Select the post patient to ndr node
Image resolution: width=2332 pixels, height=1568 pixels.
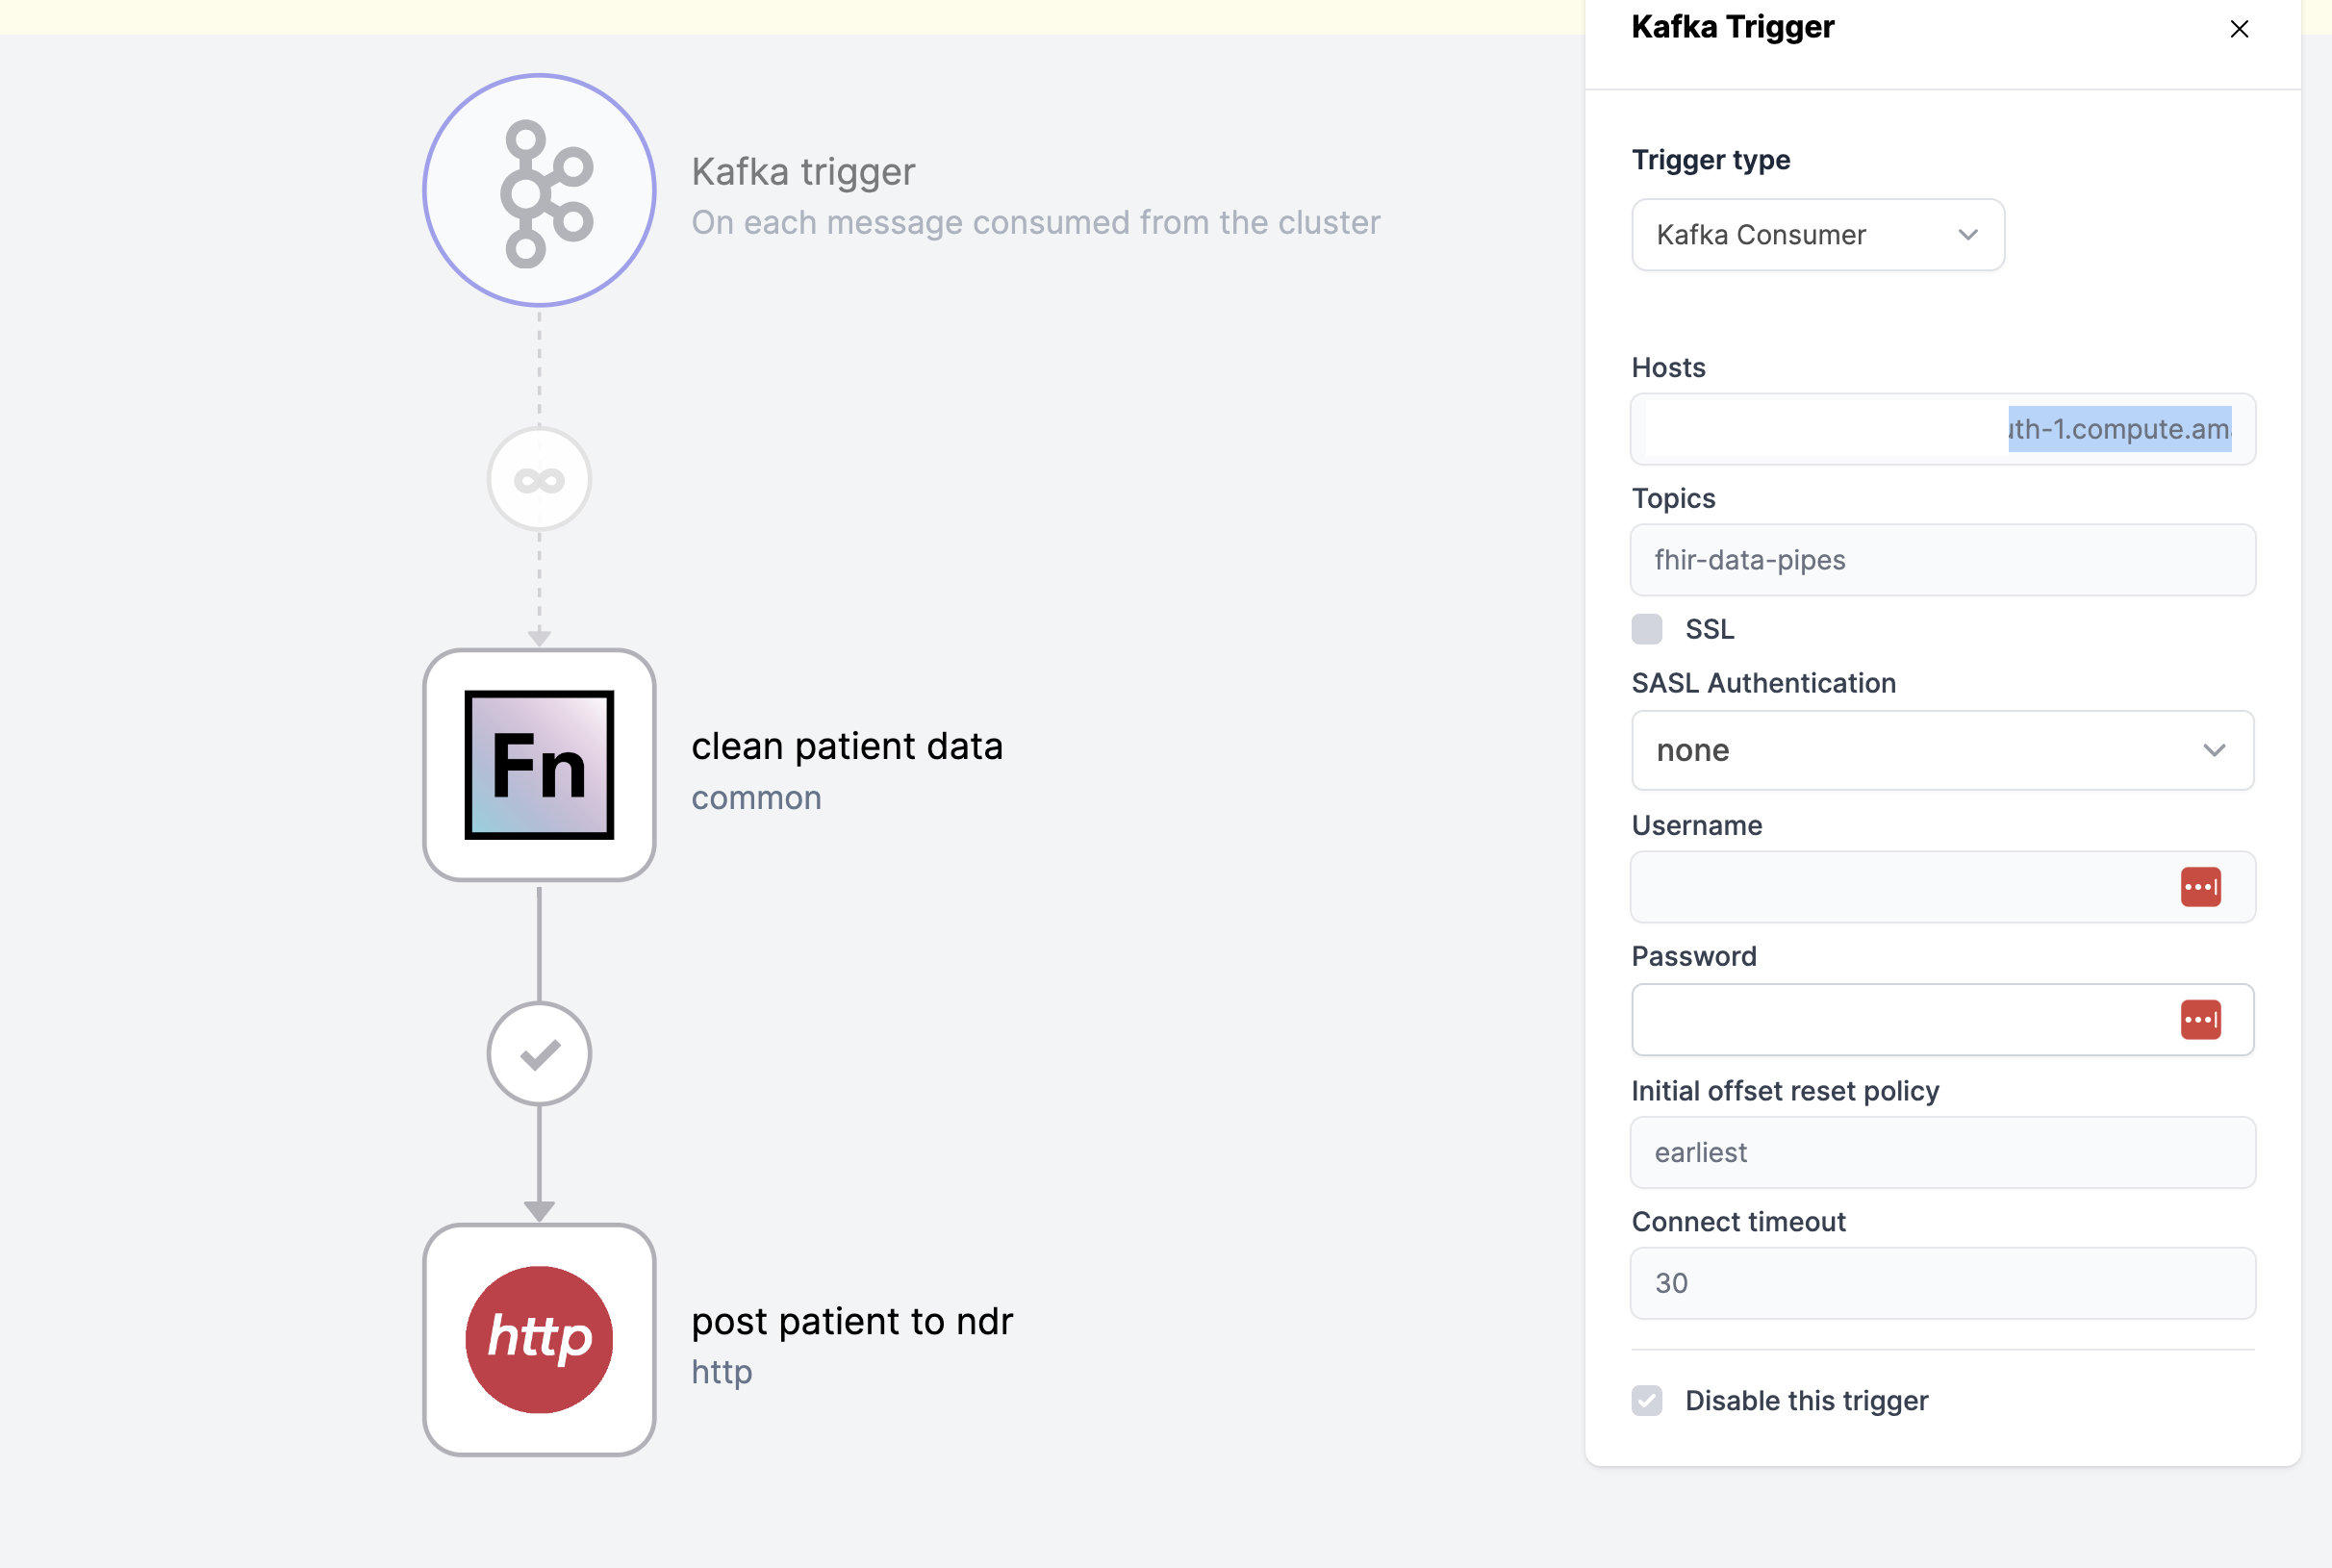[541, 1339]
